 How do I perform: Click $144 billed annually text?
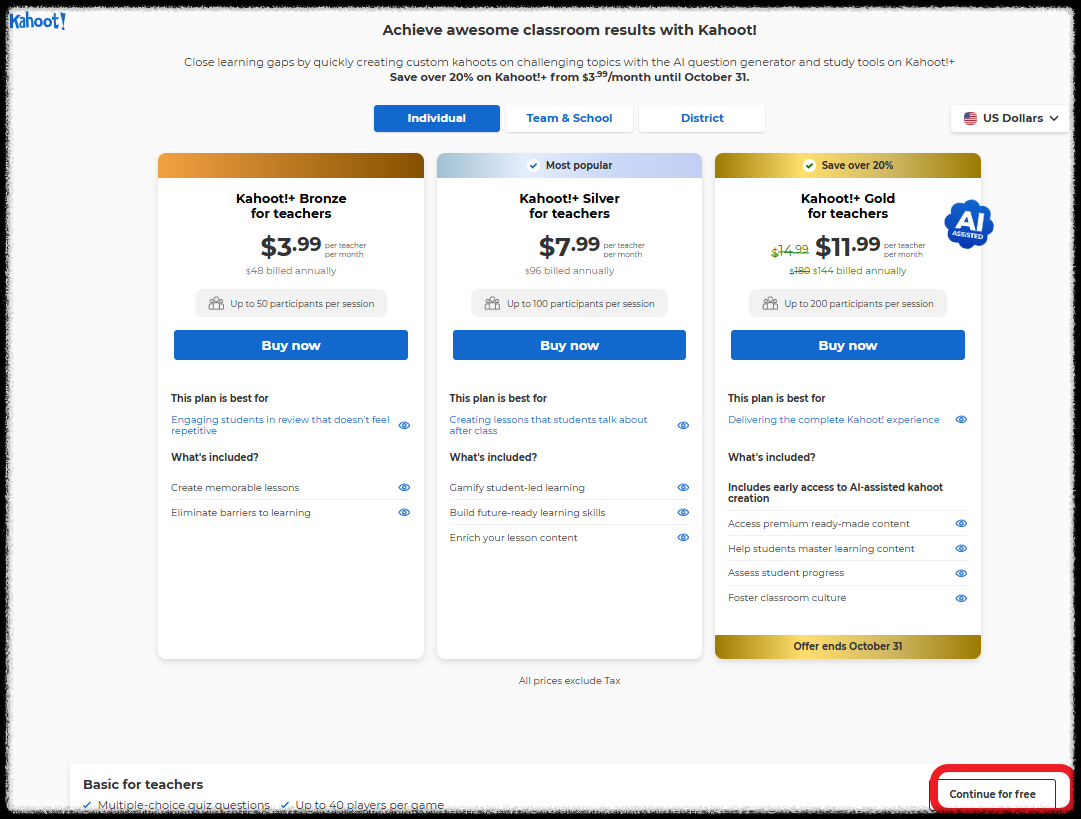860,271
